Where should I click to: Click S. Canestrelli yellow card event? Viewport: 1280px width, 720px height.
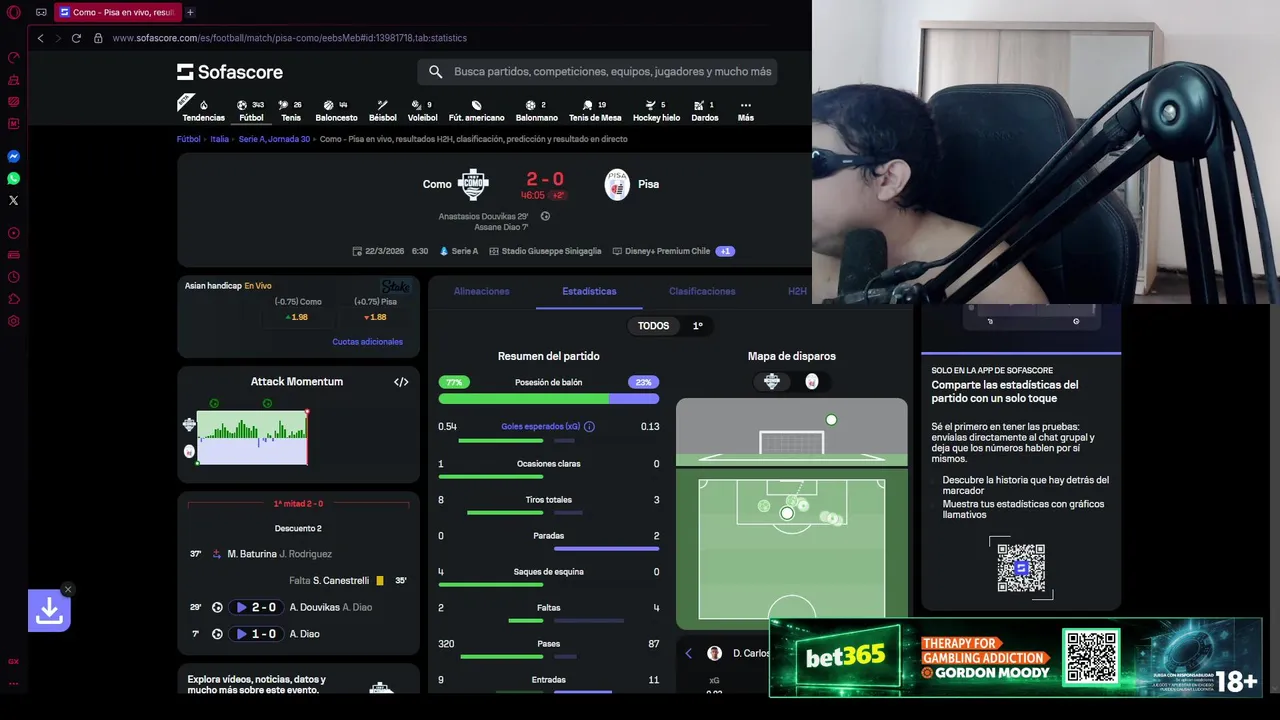(298, 581)
